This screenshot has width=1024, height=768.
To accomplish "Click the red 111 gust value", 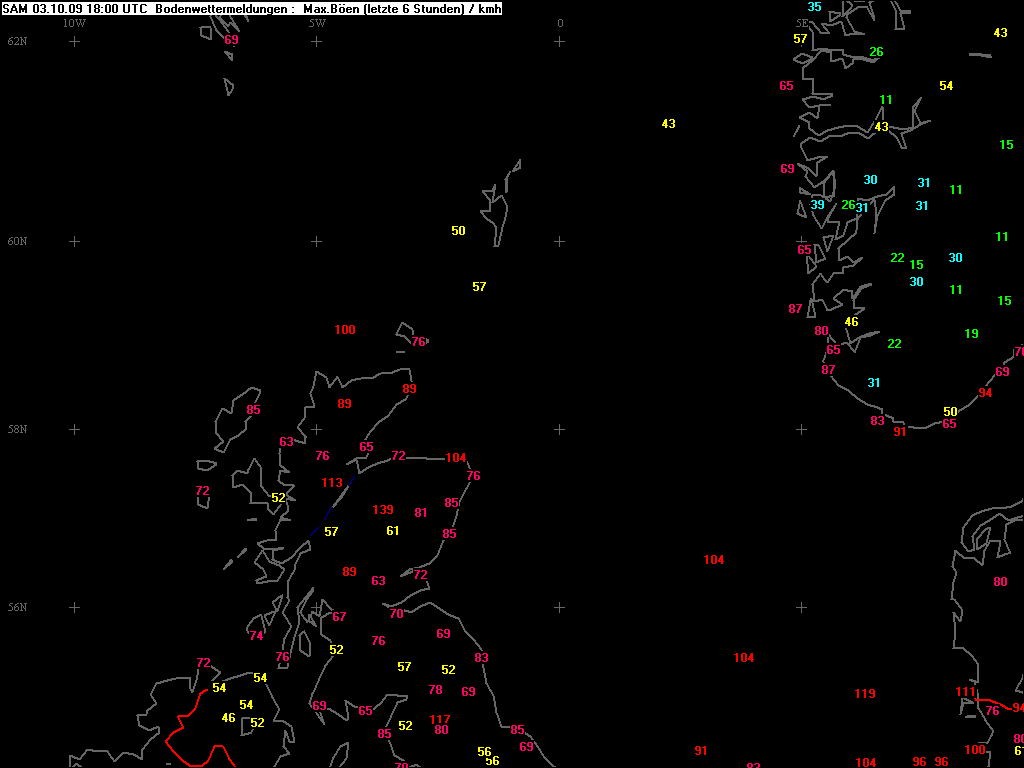I will 965,692.
